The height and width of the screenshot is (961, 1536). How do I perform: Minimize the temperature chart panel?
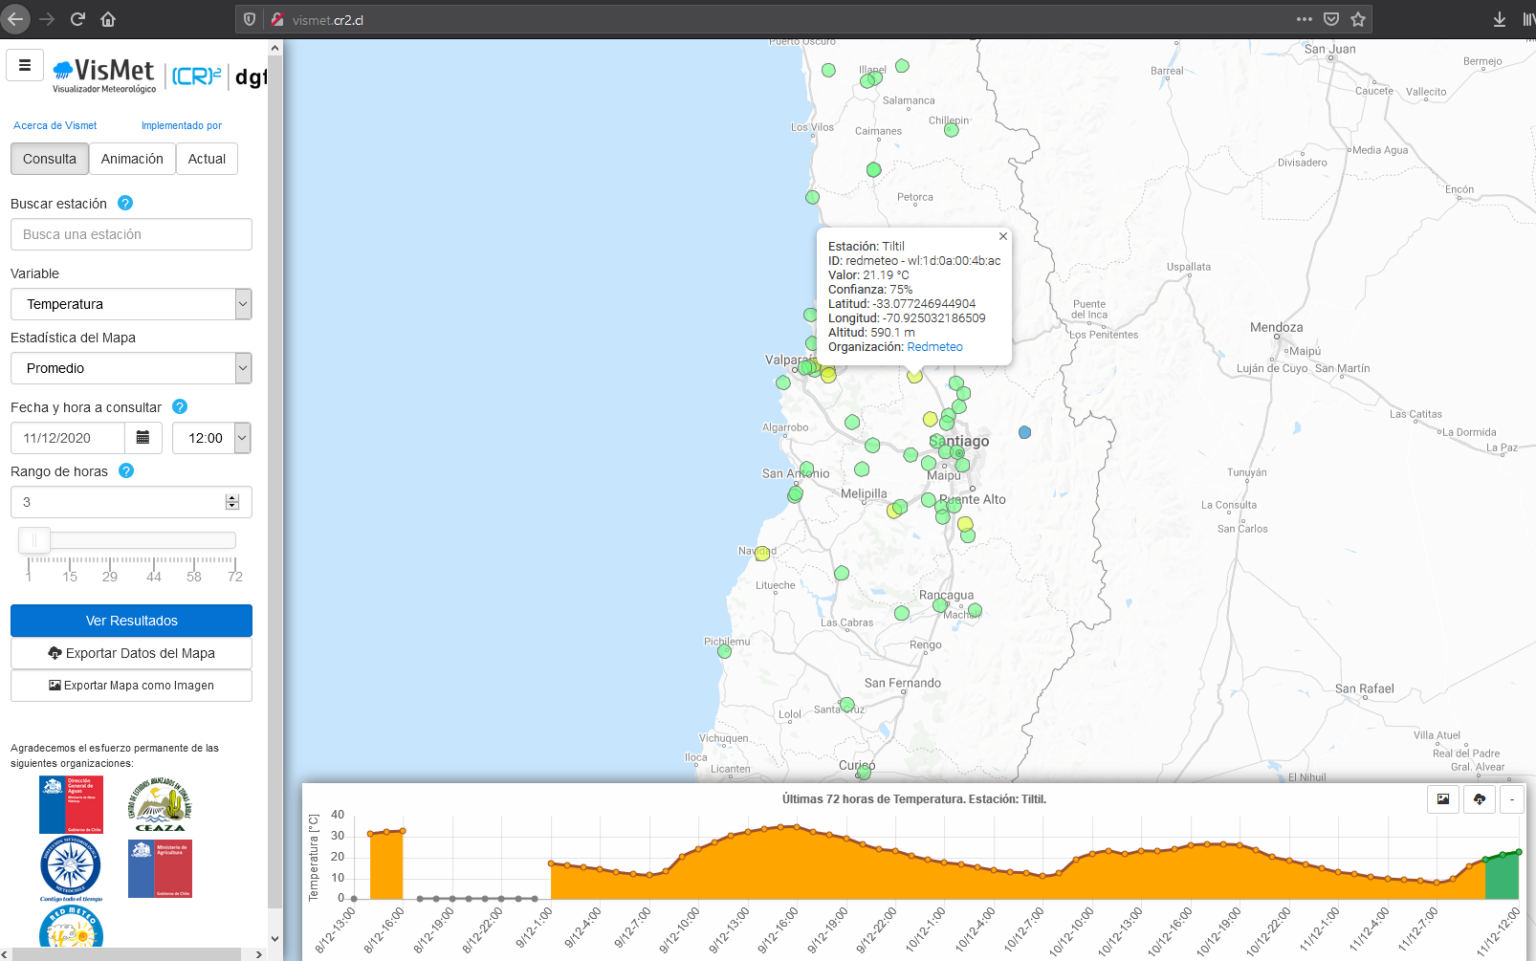click(x=1512, y=799)
